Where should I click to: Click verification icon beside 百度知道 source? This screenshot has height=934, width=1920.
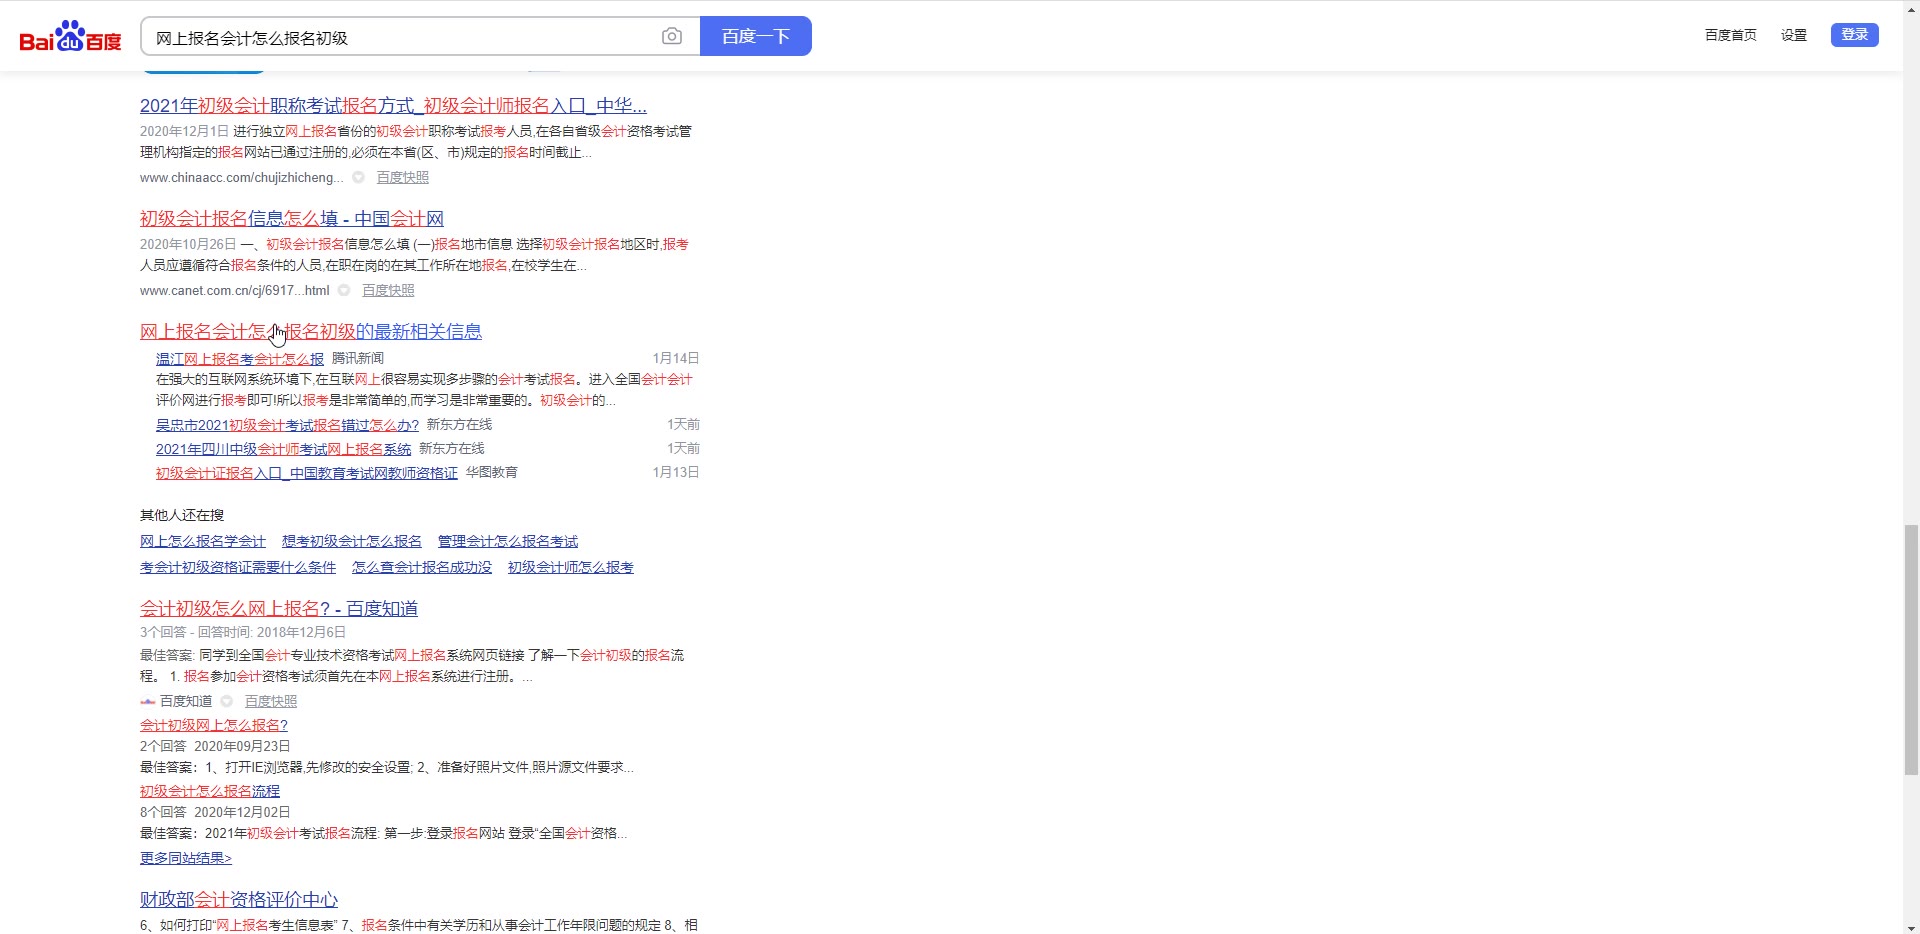227,702
